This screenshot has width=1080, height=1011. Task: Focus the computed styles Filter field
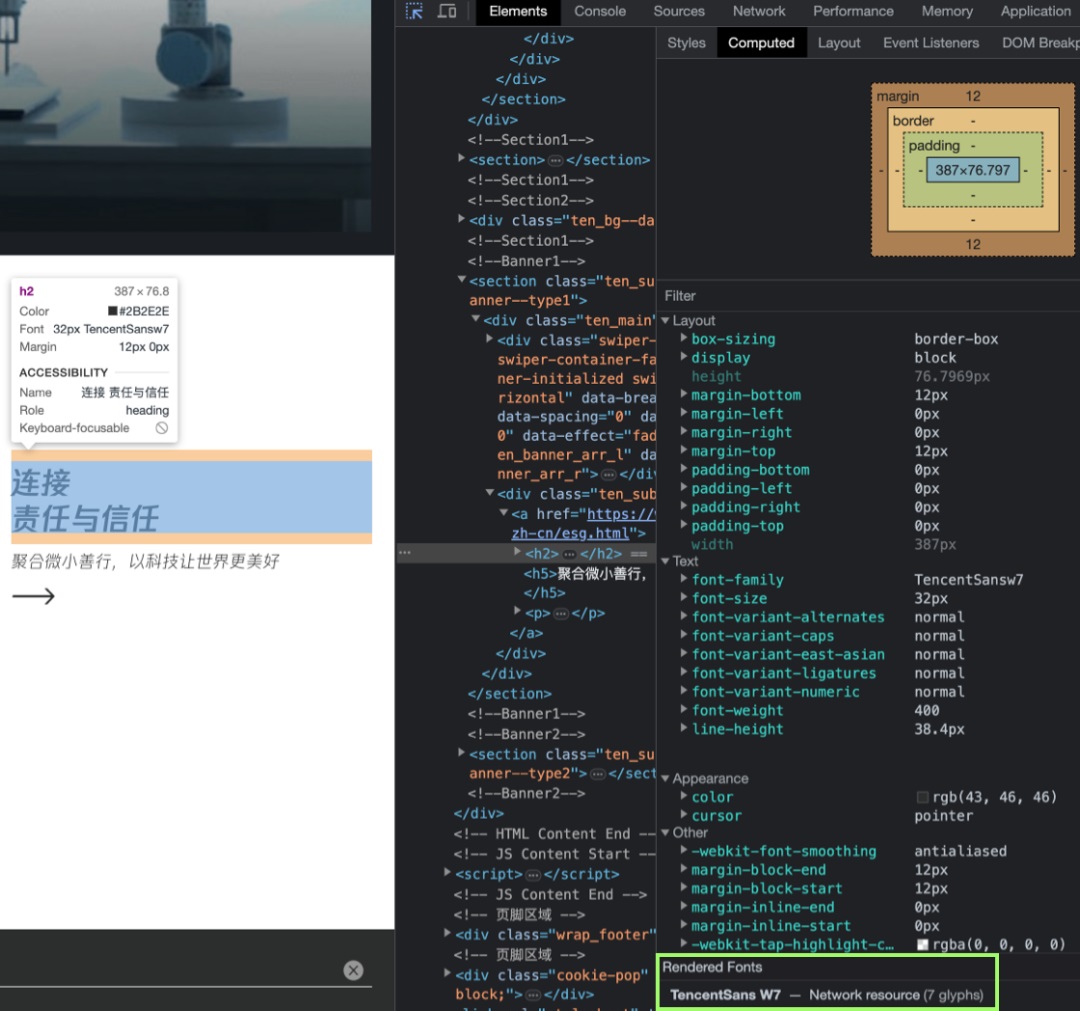click(860, 296)
